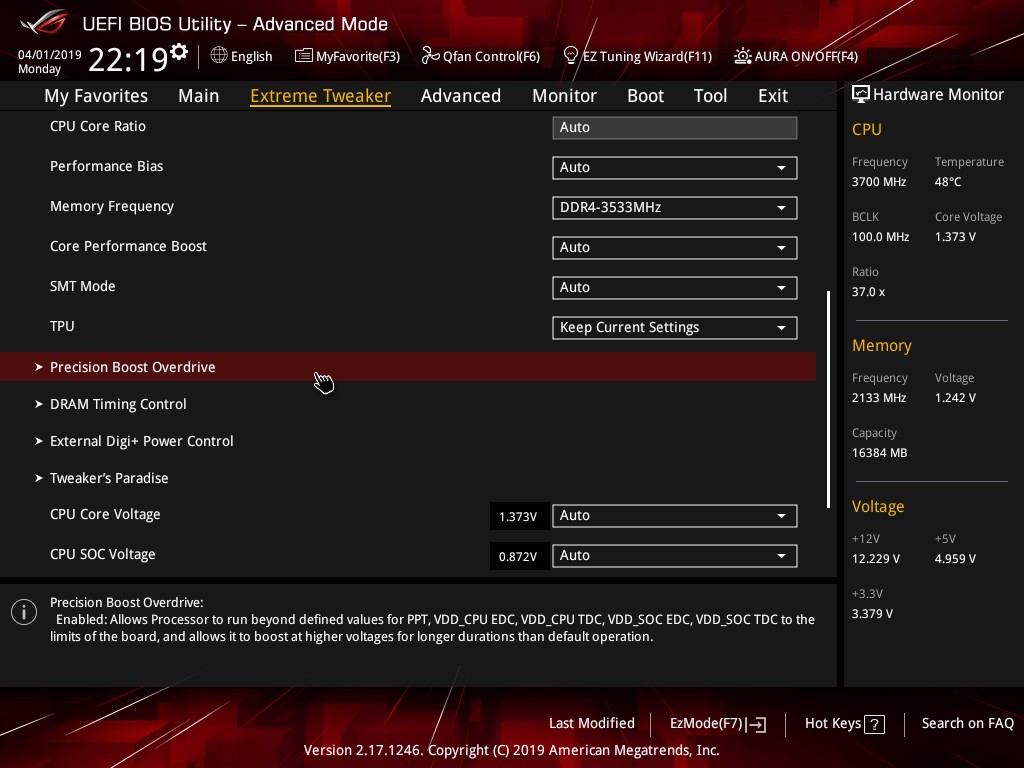1024x768 pixels.
Task: Click AURA ON/OFF light icon
Action: pos(743,56)
